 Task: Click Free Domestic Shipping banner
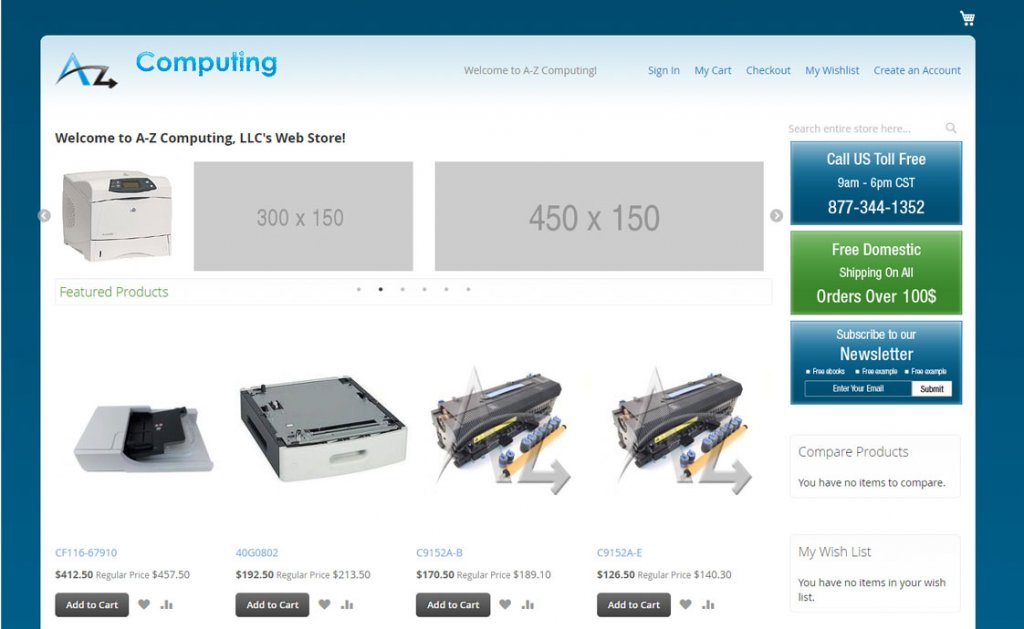(x=876, y=272)
